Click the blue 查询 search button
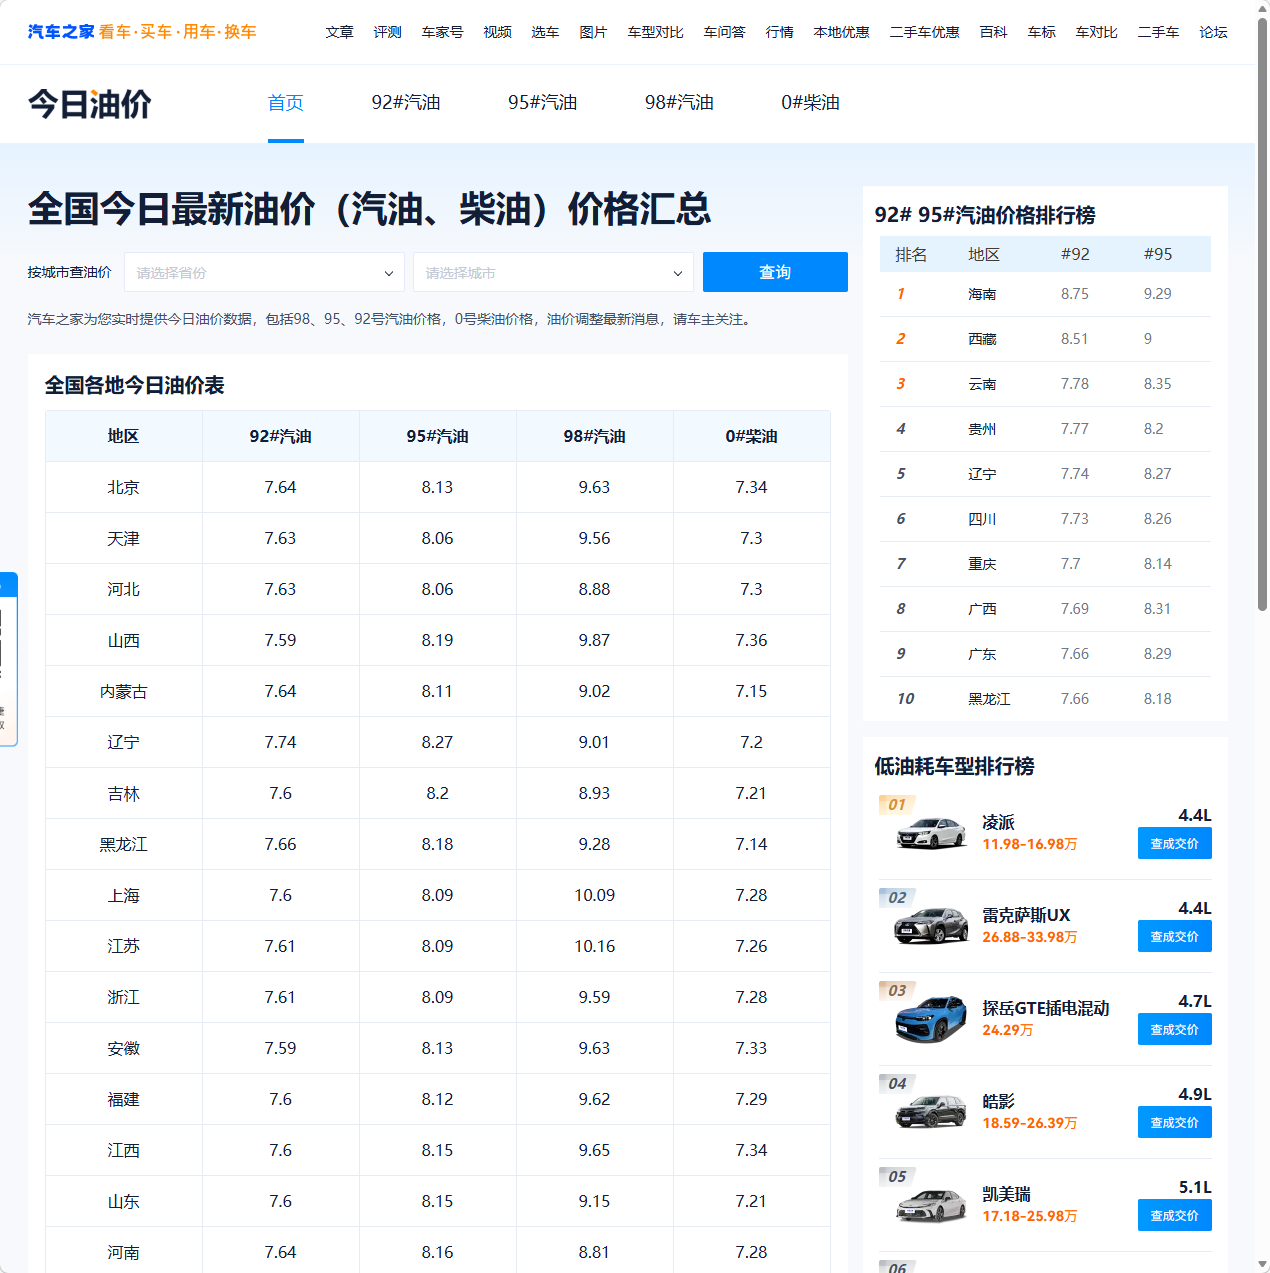The height and width of the screenshot is (1273, 1270). [x=775, y=272]
